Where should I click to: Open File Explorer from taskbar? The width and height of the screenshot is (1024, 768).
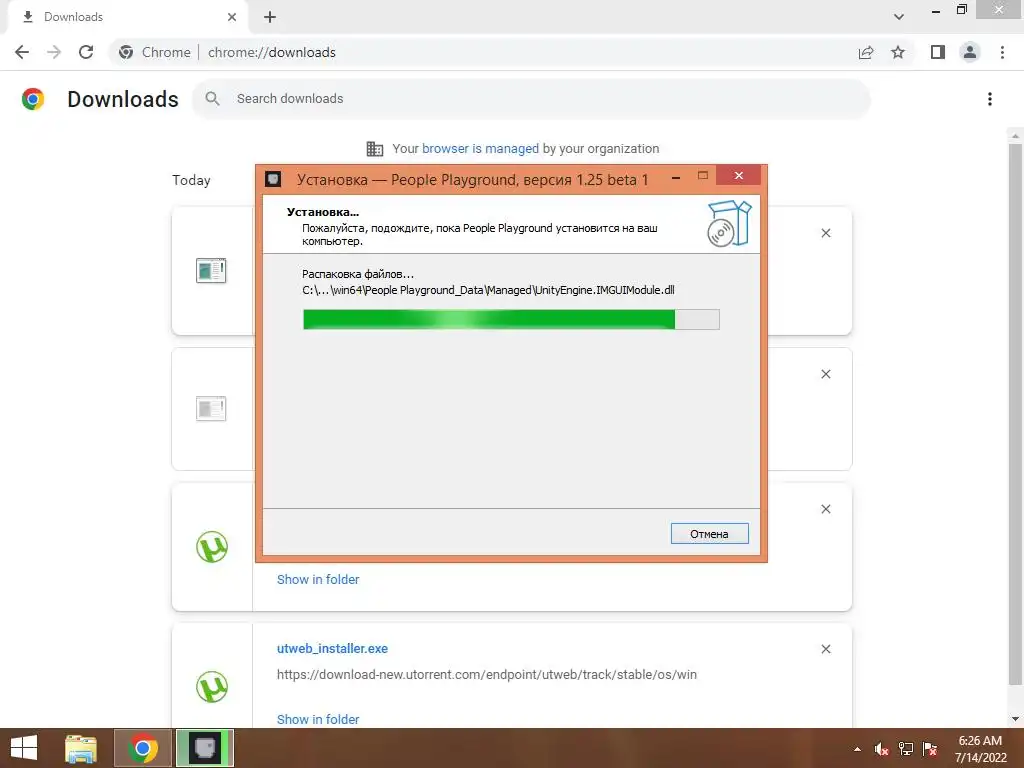coord(81,748)
